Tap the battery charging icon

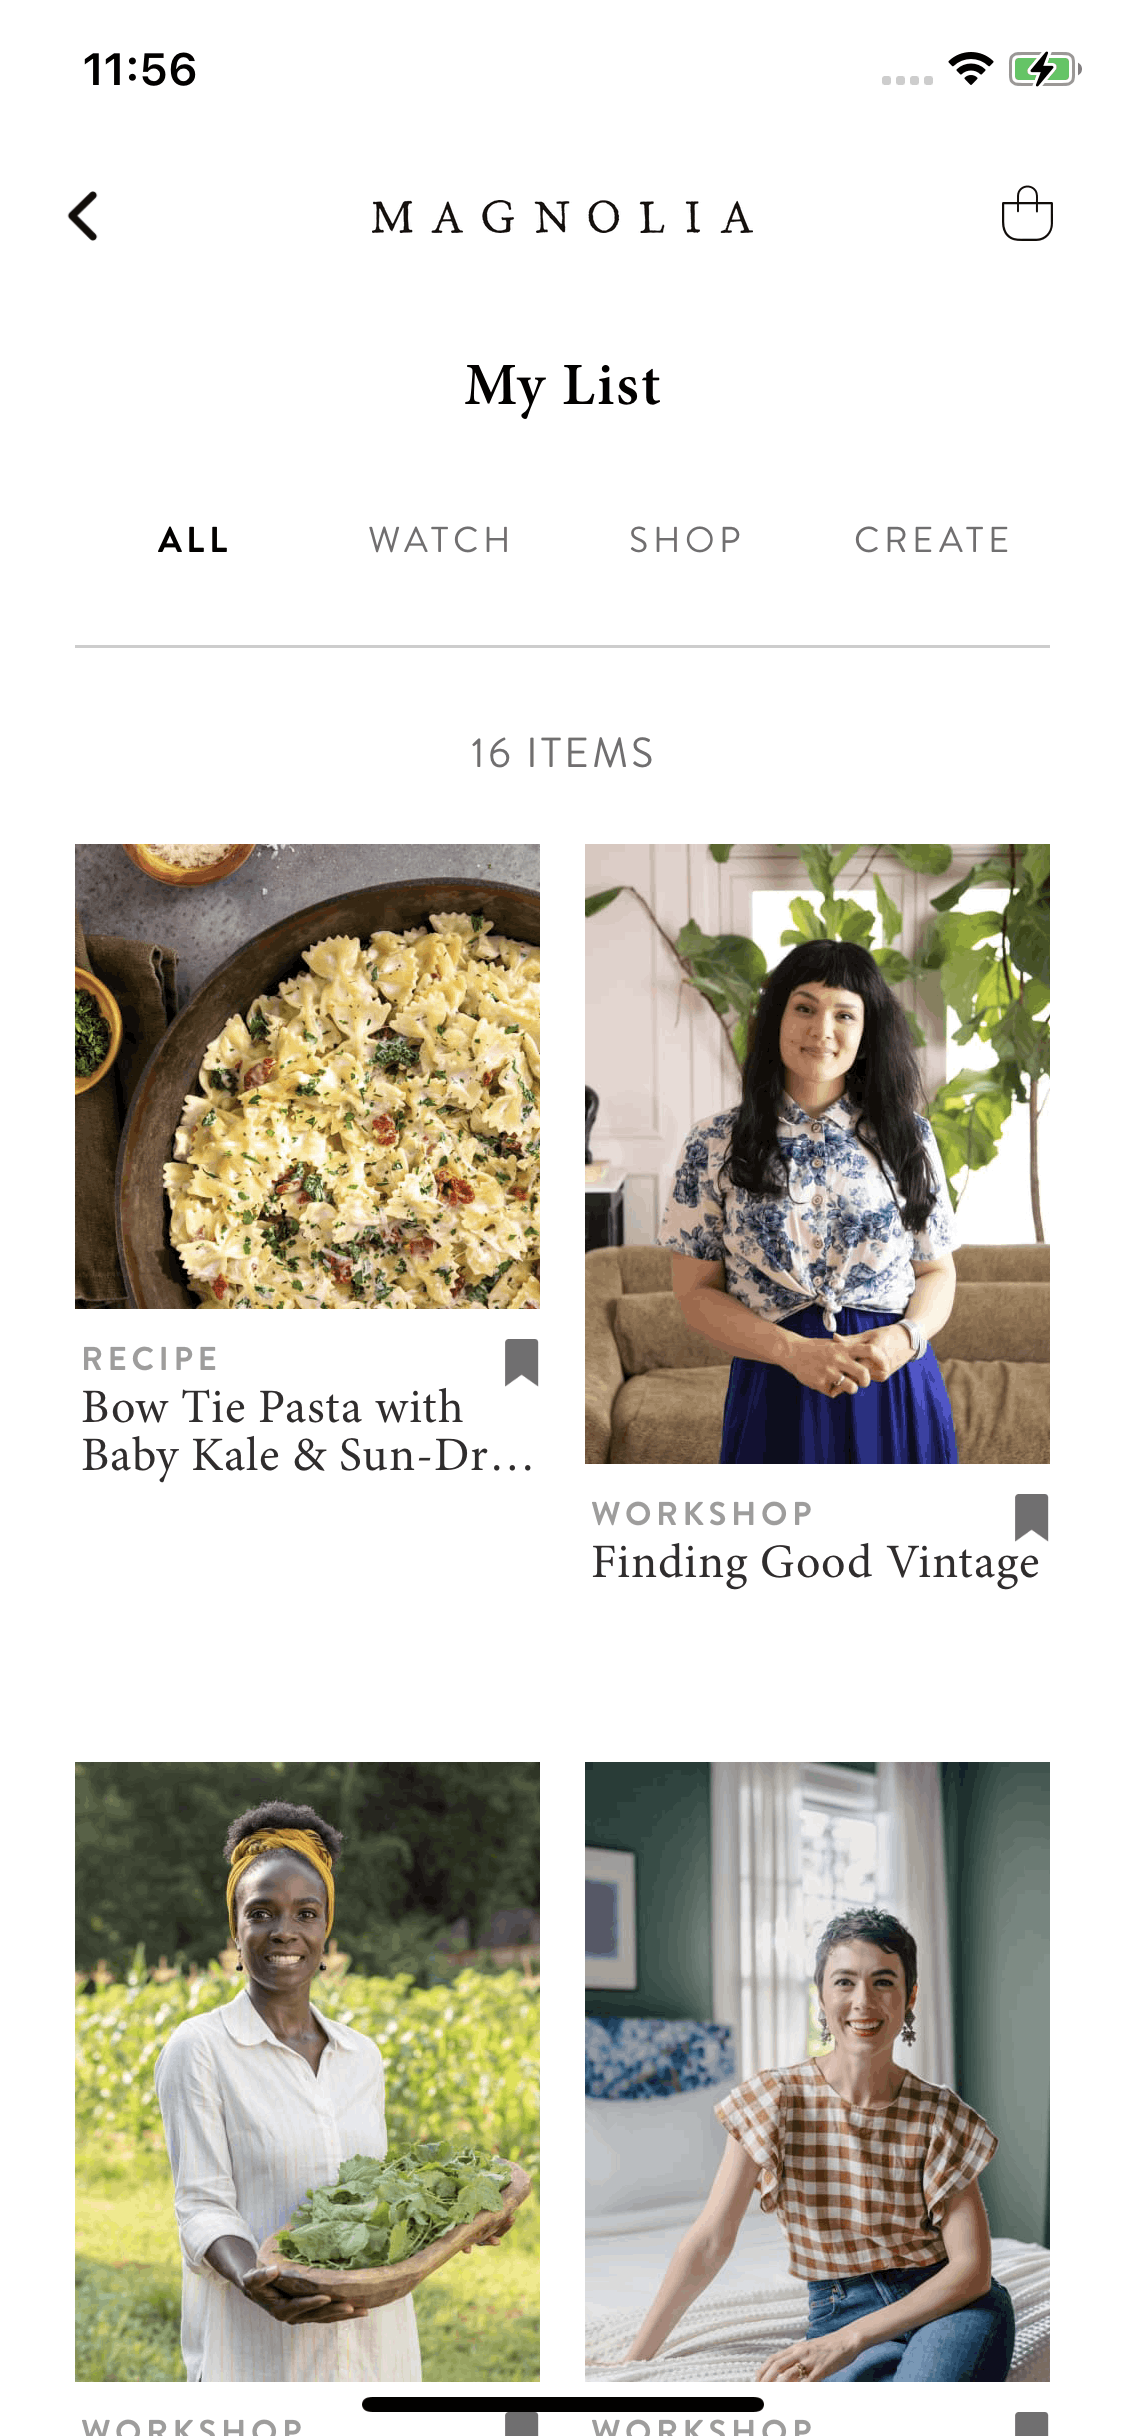[1045, 69]
